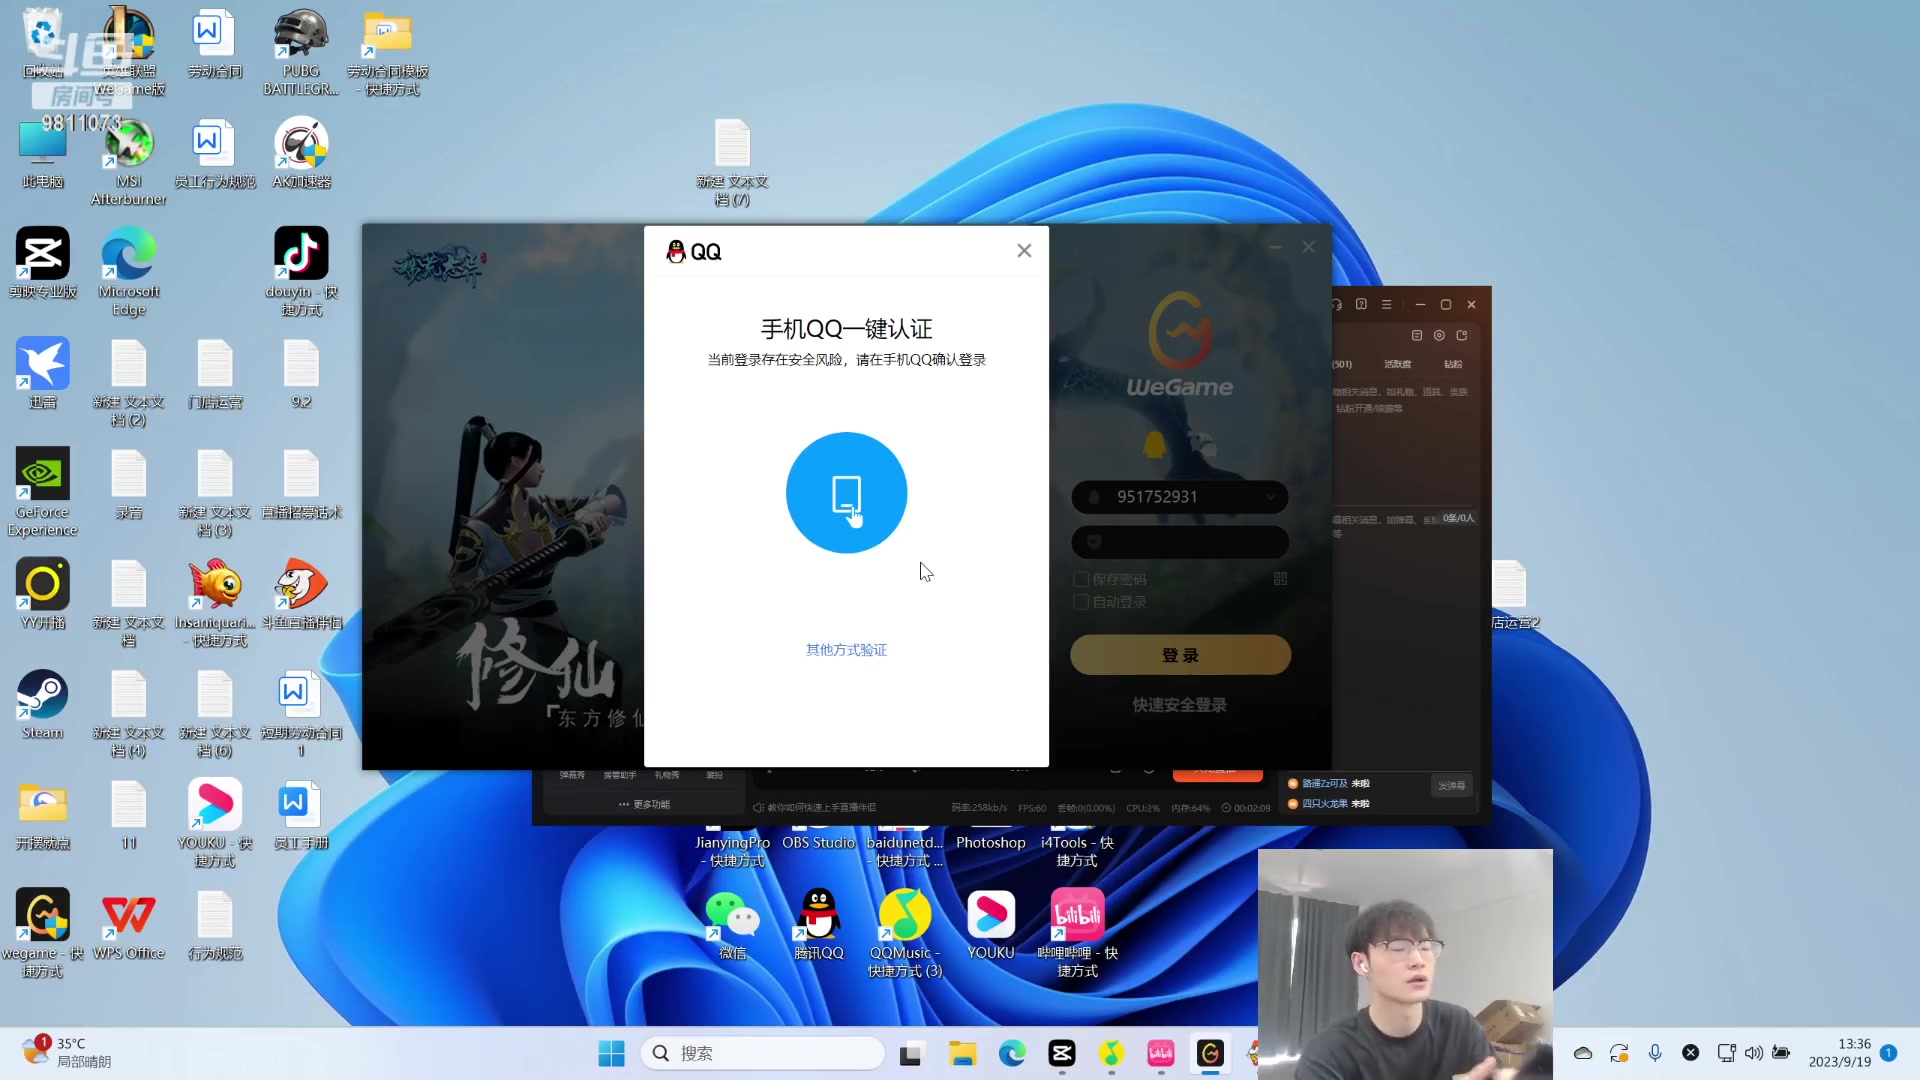The image size is (1920, 1080).
Task: Select the 员工行为规范 document icon
Action: coord(214,154)
